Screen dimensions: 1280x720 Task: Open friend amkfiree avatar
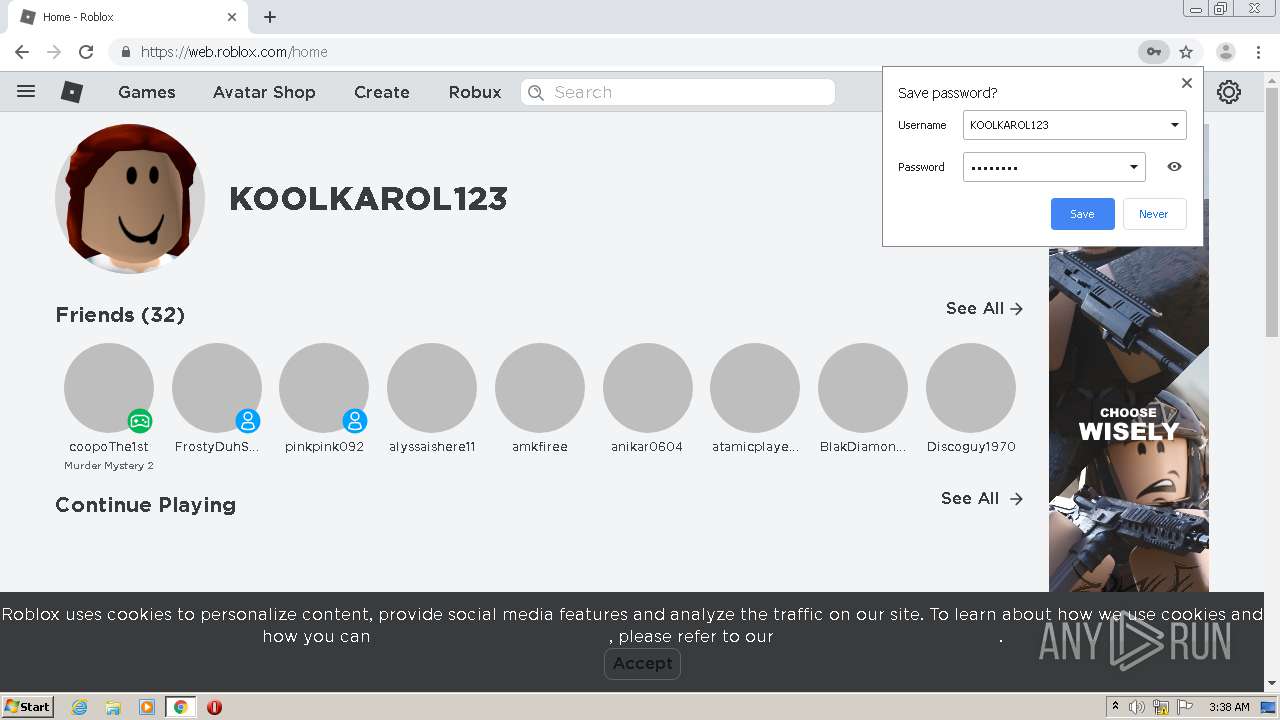[540, 388]
